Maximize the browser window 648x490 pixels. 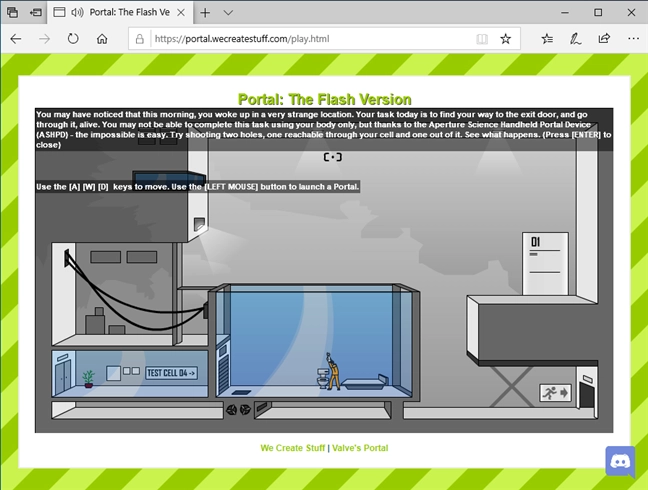(598, 13)
